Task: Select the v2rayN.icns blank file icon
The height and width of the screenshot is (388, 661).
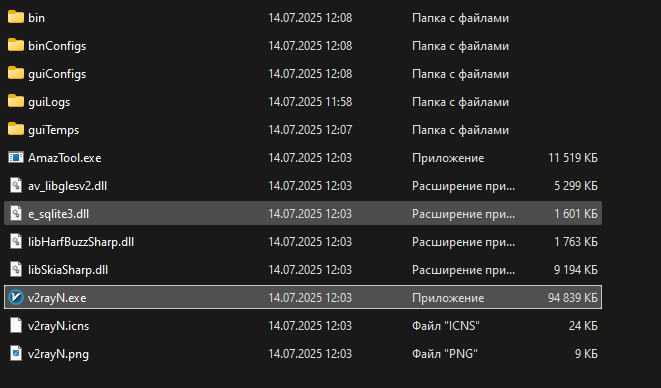Action: (x=16, y=326)
